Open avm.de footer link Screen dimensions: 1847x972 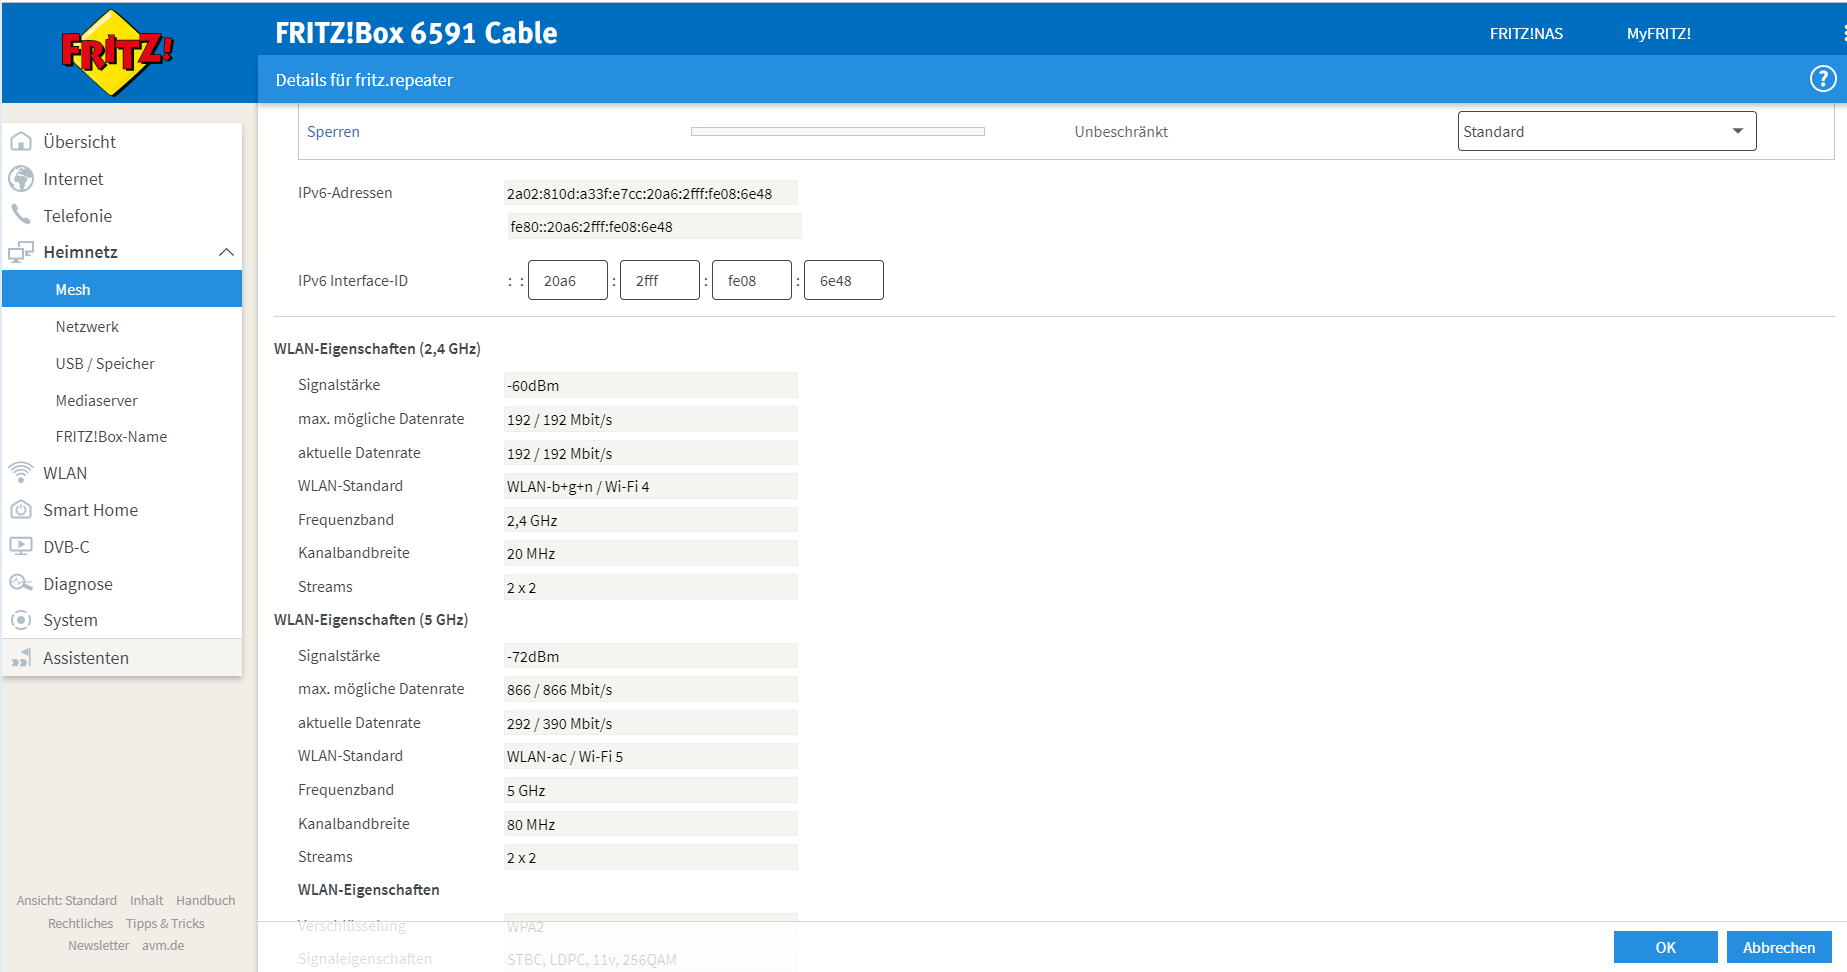pos(163,945)
